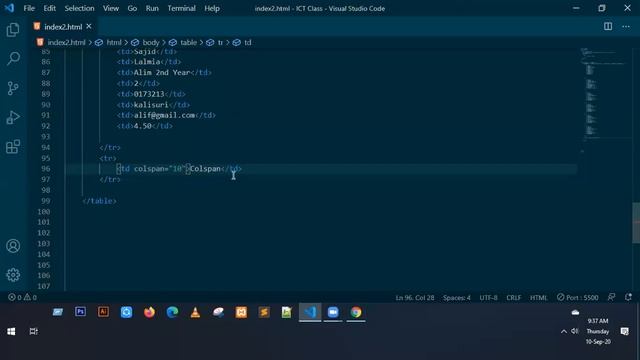Click line number 96 in the gutter
The width and height of the screenshot is (640, 360).
coord(46,169)
